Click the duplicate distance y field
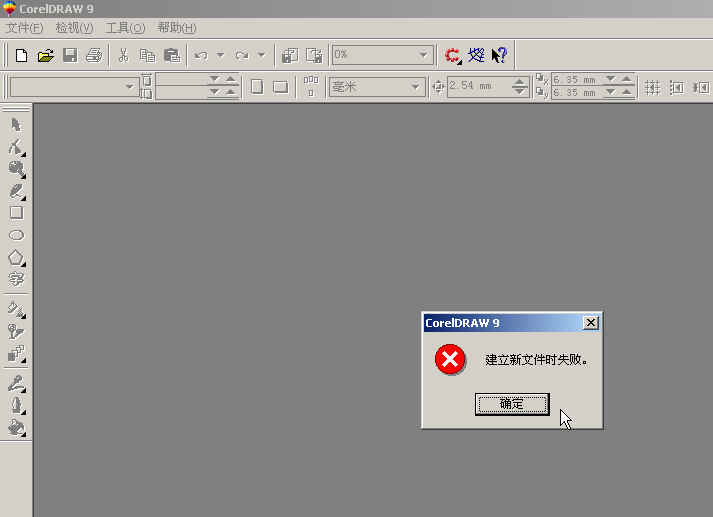Image resolution: width=713 pixels, height=517 pixels. pos(578,93)
